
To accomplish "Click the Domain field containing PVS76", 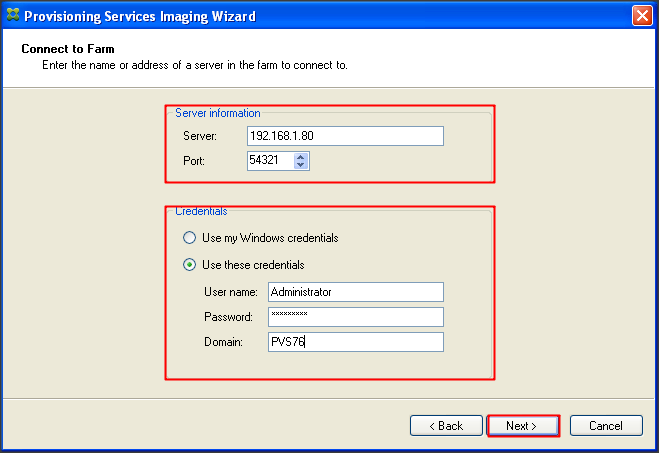I will coord(355,342).
